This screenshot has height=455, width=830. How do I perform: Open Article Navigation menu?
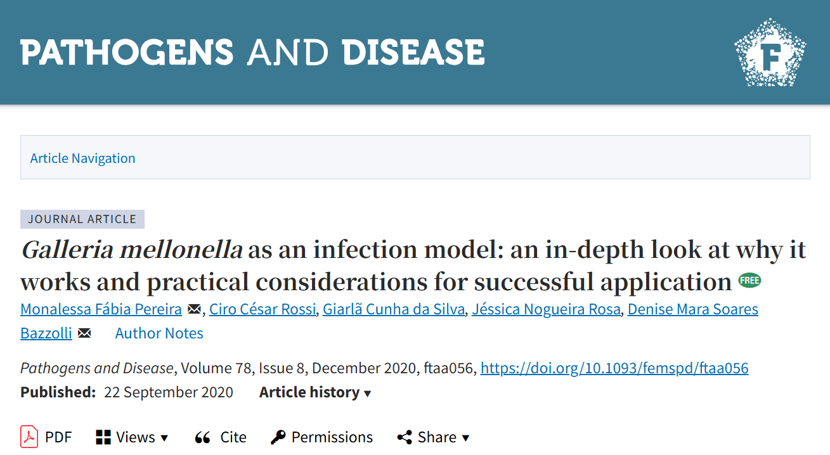click(83, 158)
